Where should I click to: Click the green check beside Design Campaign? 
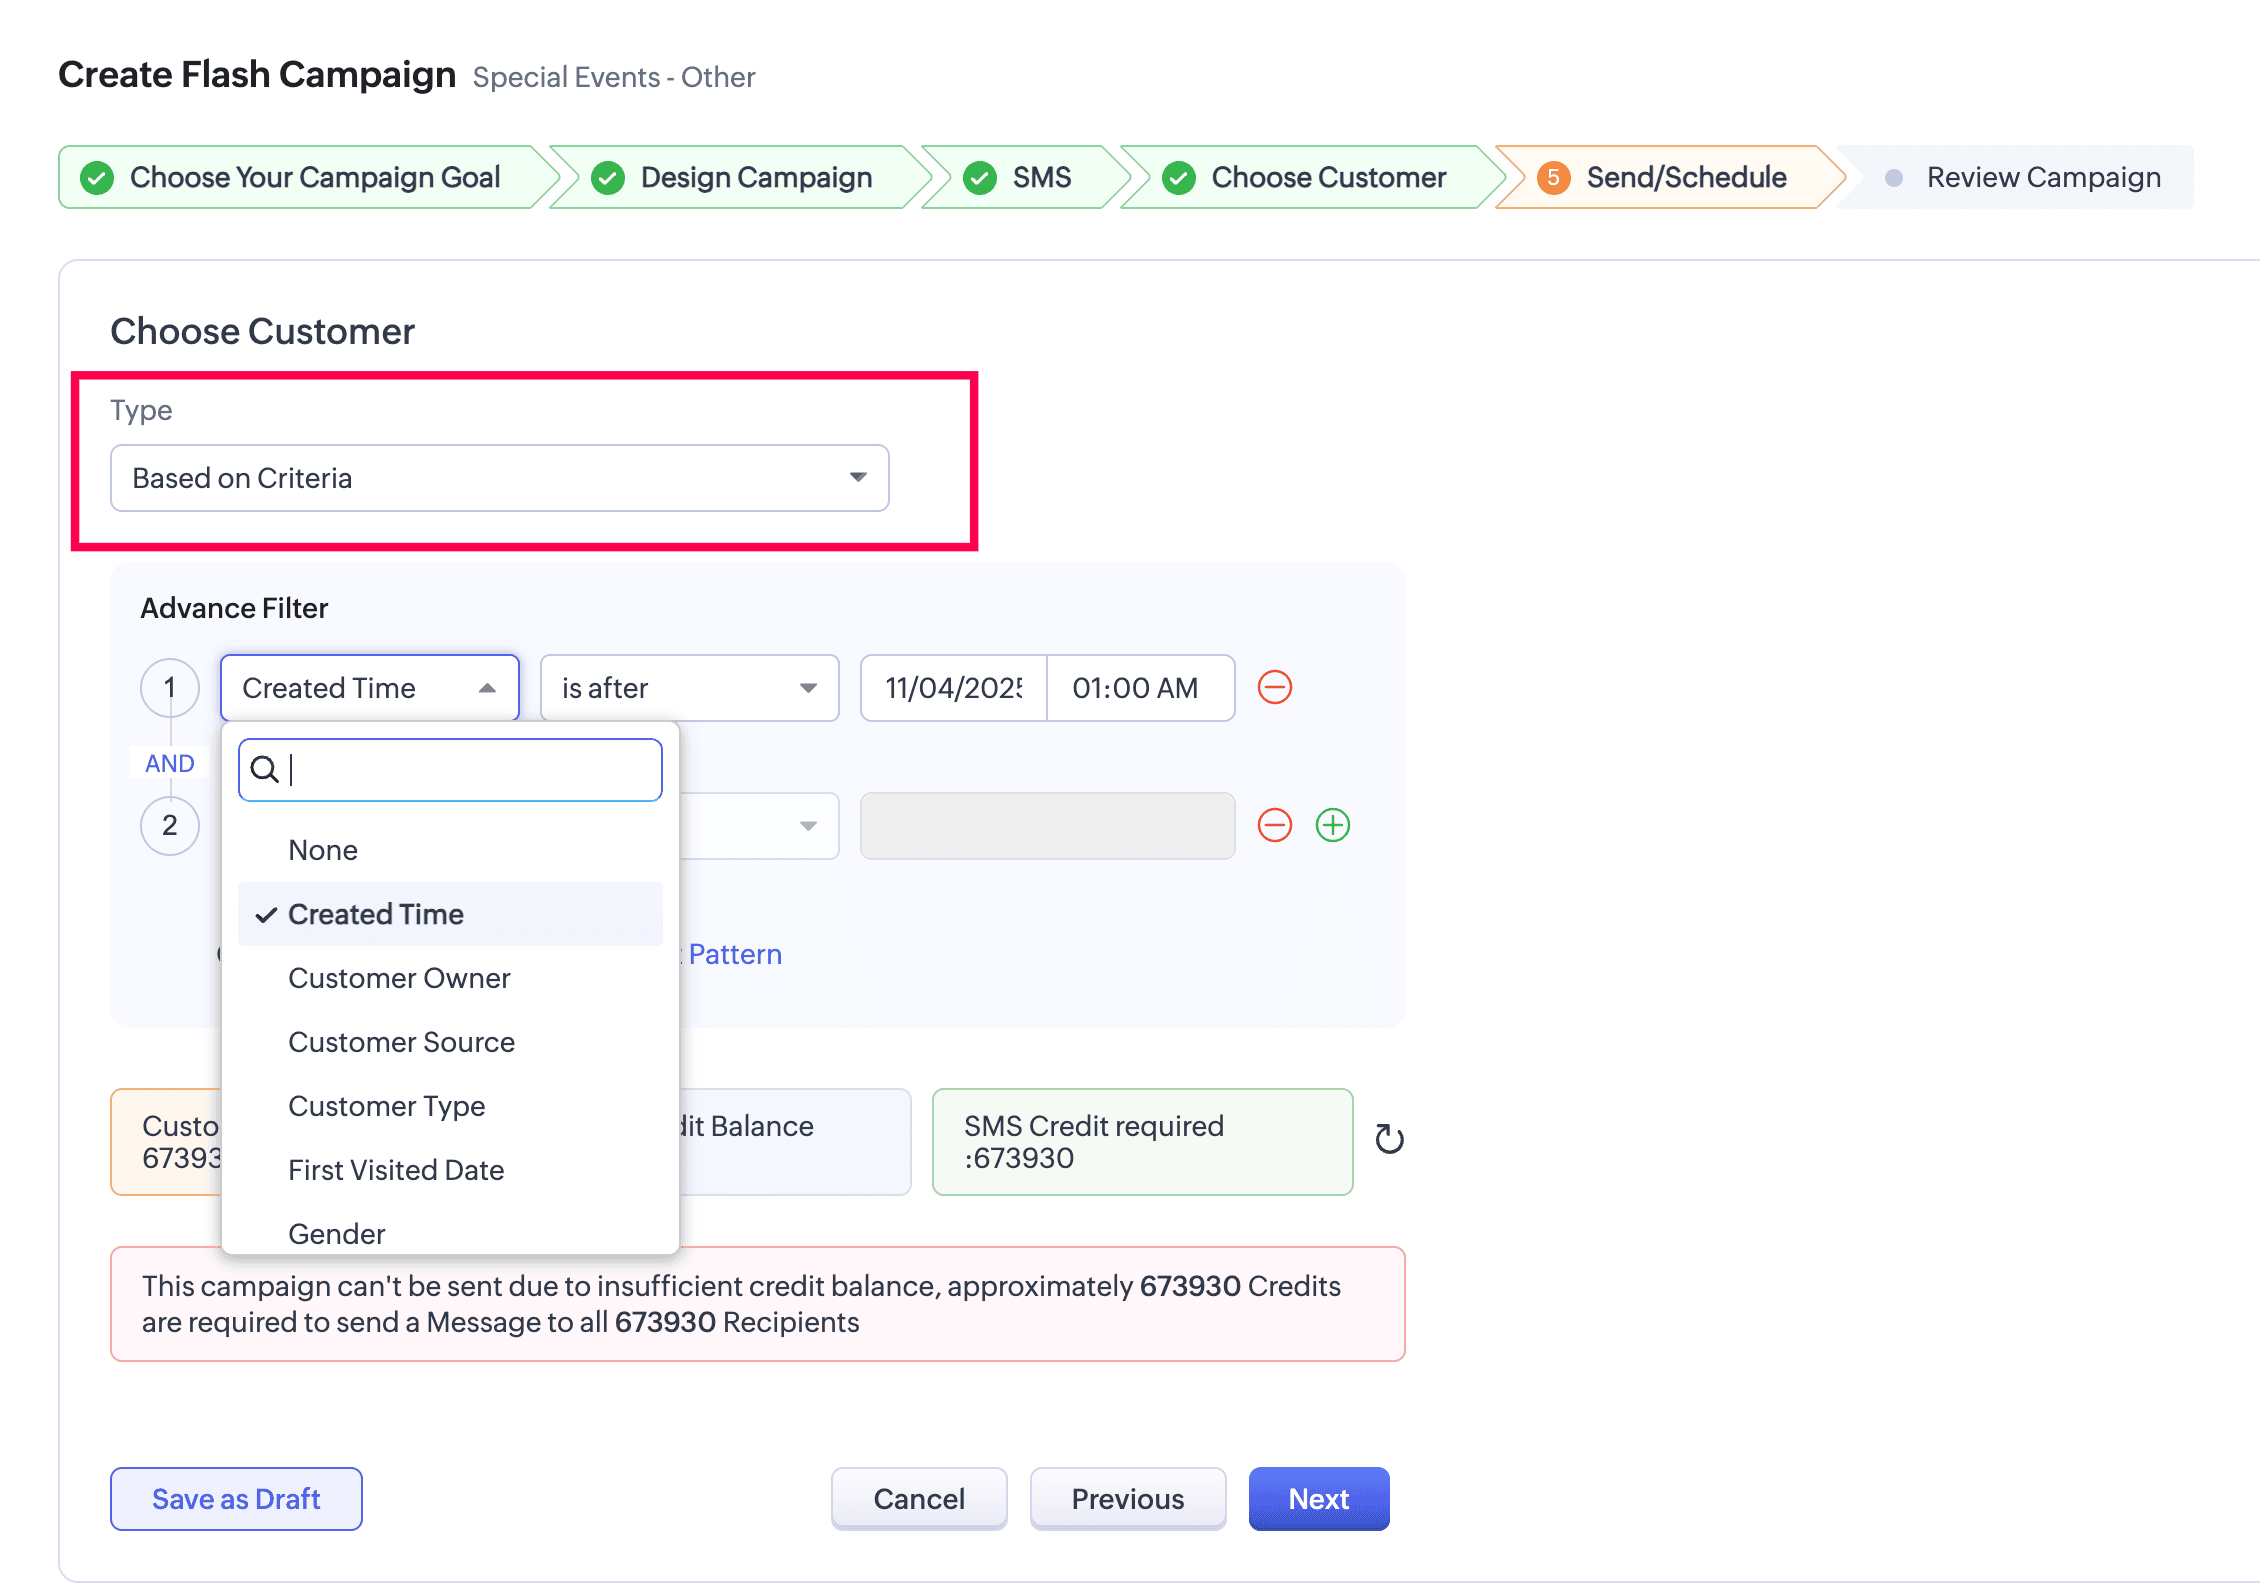[608, 178]
